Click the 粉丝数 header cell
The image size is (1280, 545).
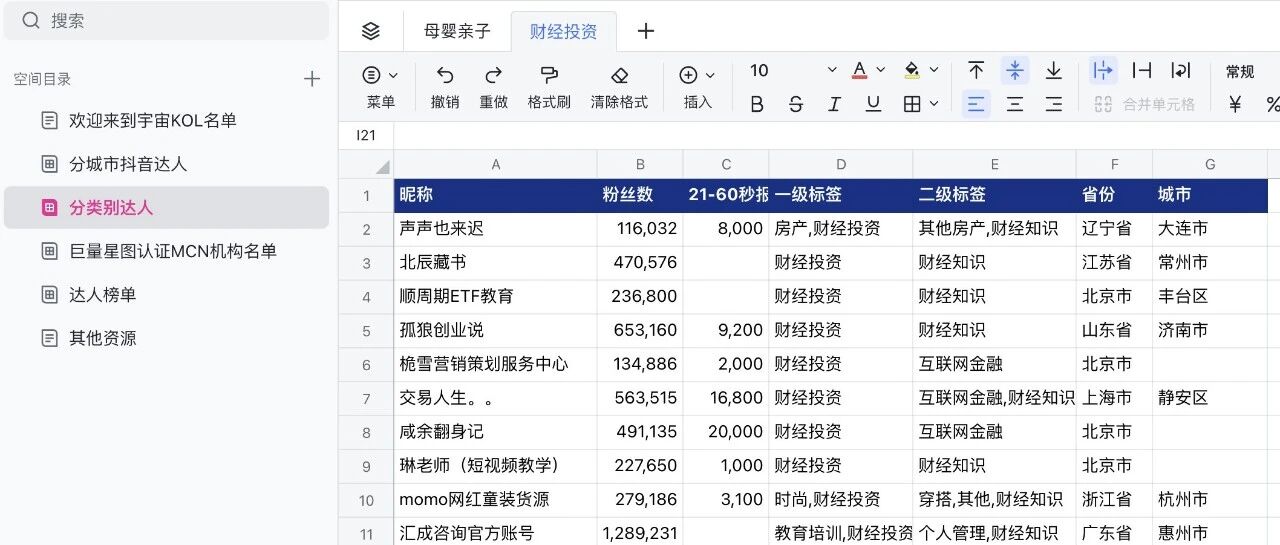click(640, 195)
